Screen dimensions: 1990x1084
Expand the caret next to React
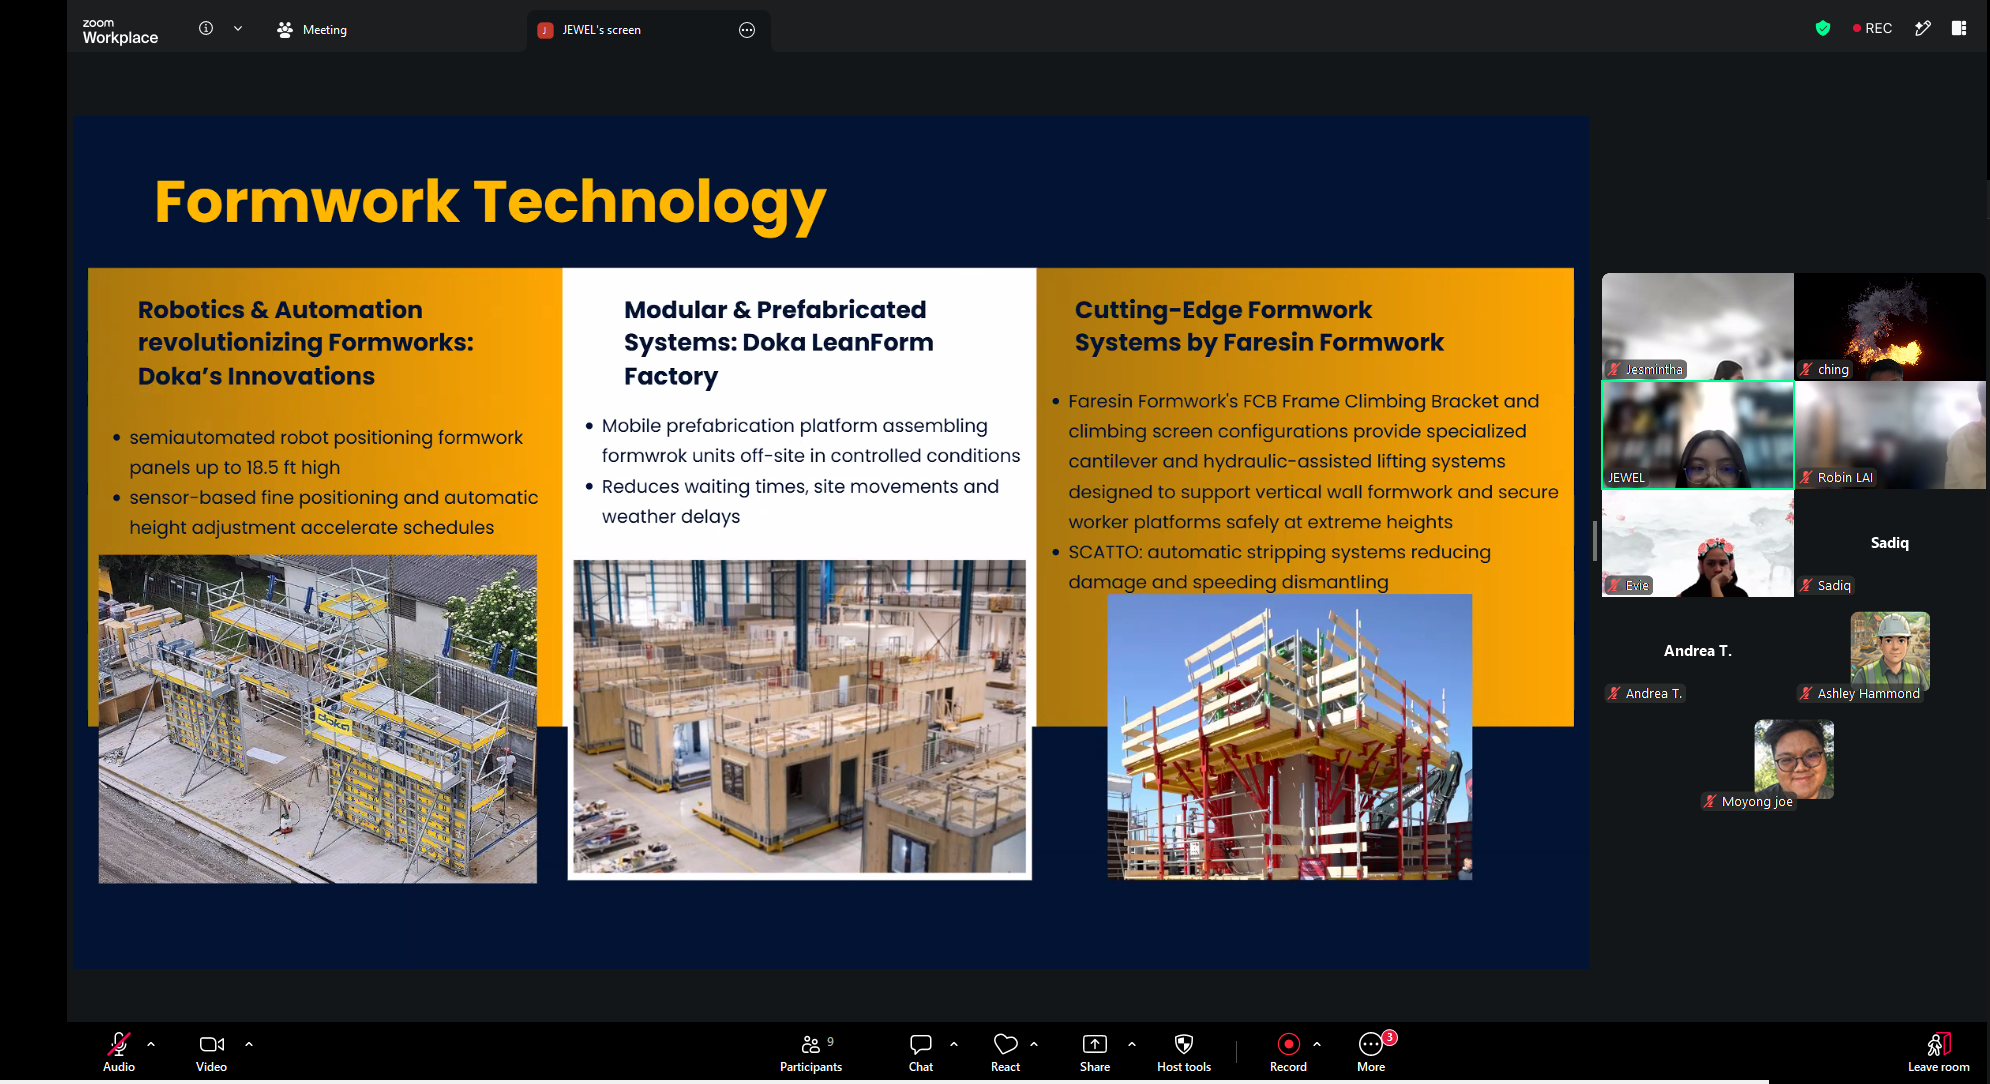point(1034,1044)
